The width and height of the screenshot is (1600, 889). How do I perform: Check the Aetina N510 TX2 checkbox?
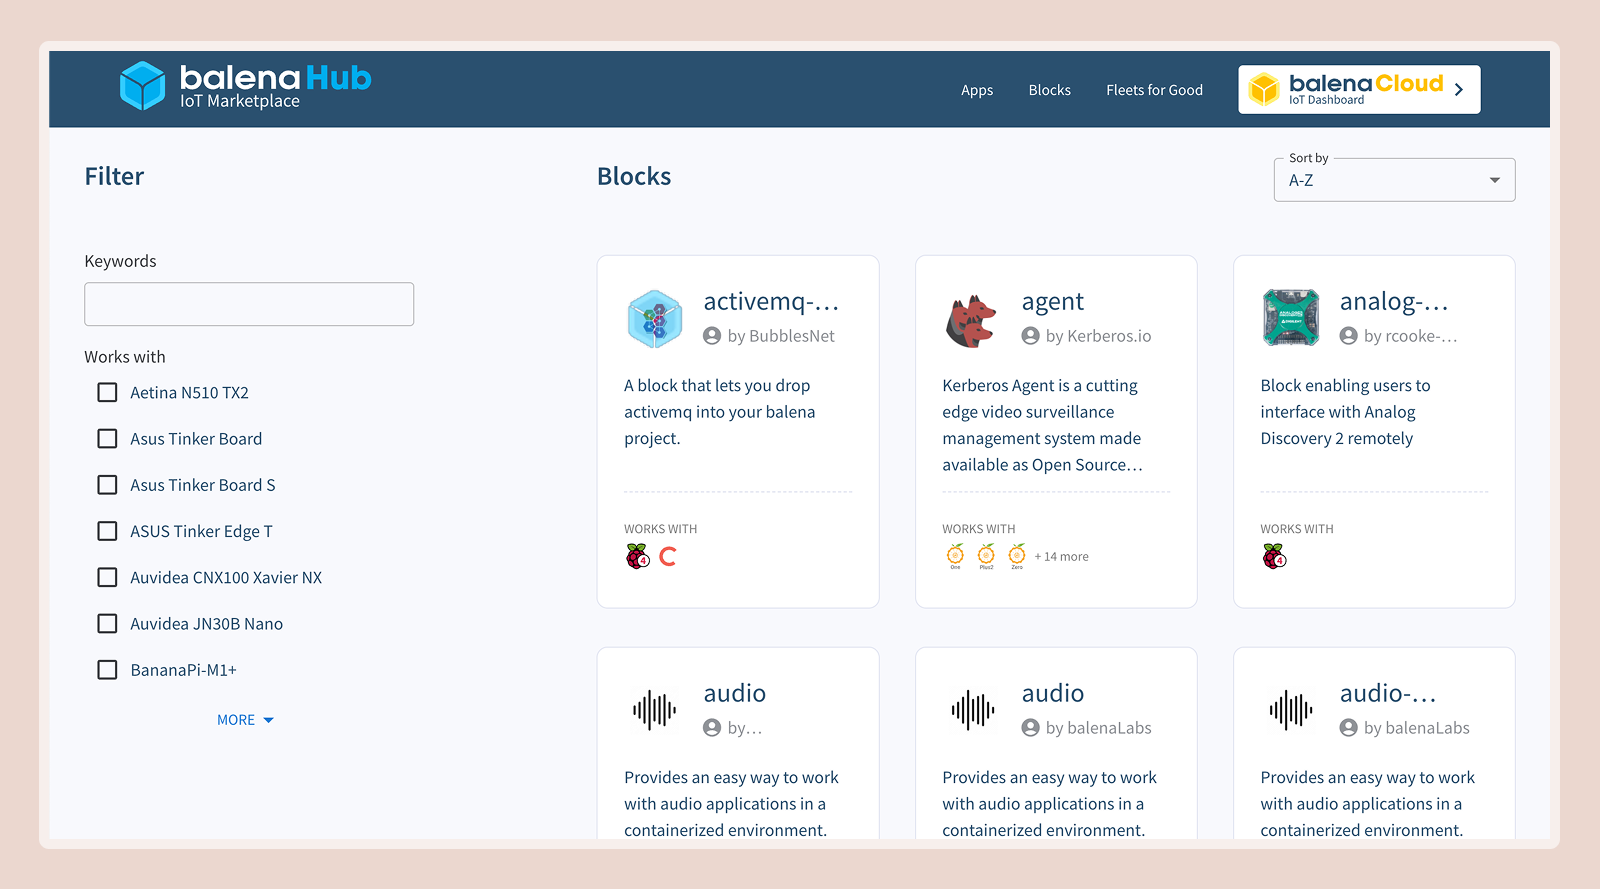tap(107, 392)
